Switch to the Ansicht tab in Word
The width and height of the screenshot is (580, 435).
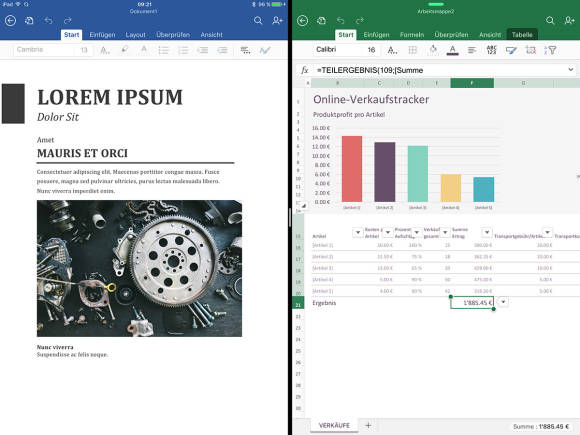212,35
